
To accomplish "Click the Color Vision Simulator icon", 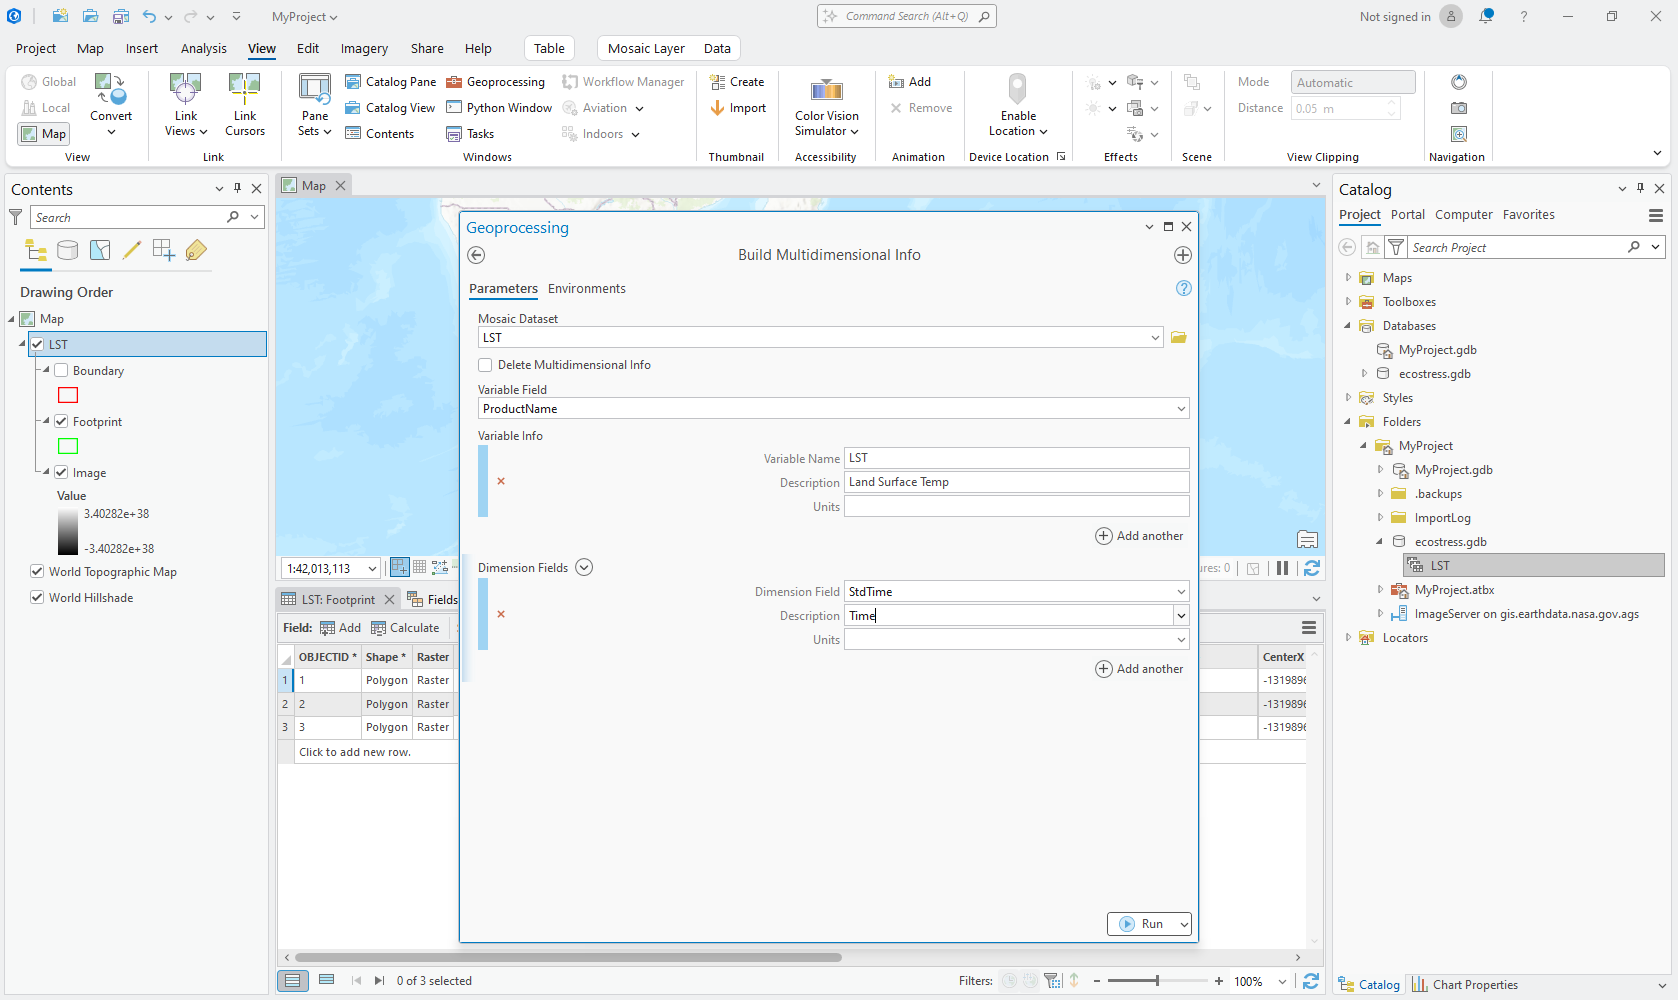I will (x=826, y=92).
